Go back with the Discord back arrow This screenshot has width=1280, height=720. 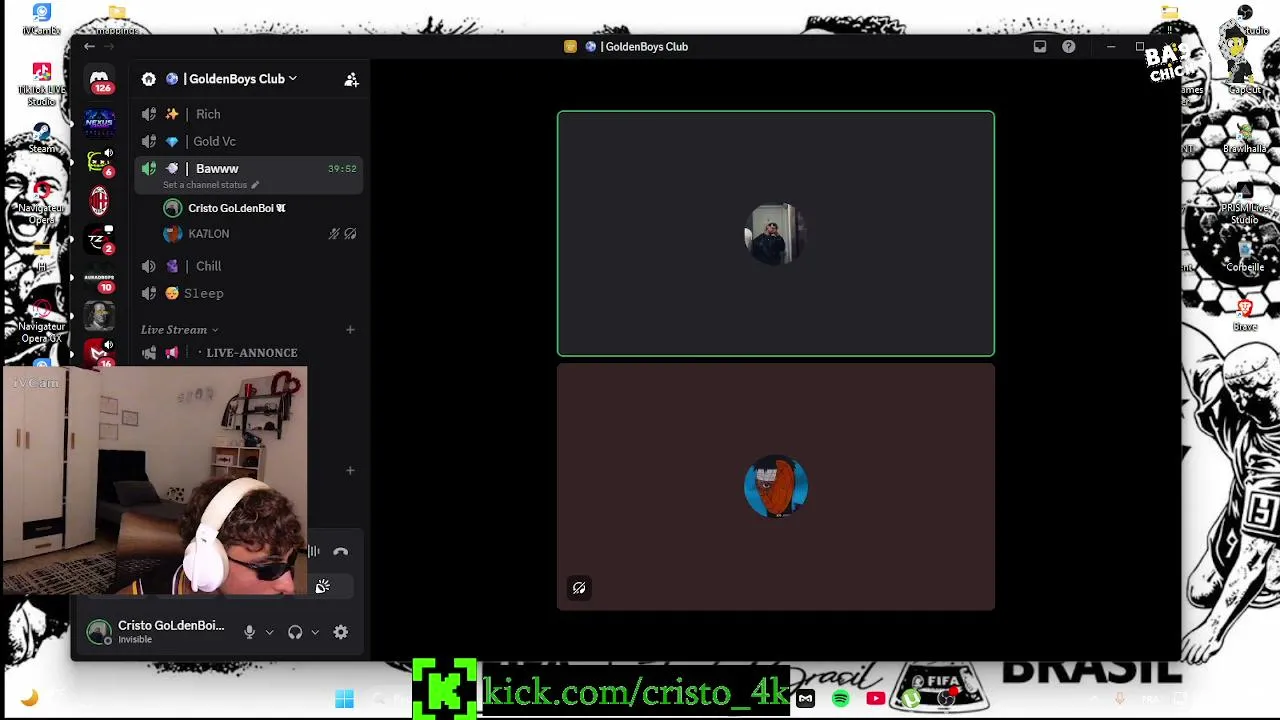(89, 46)
